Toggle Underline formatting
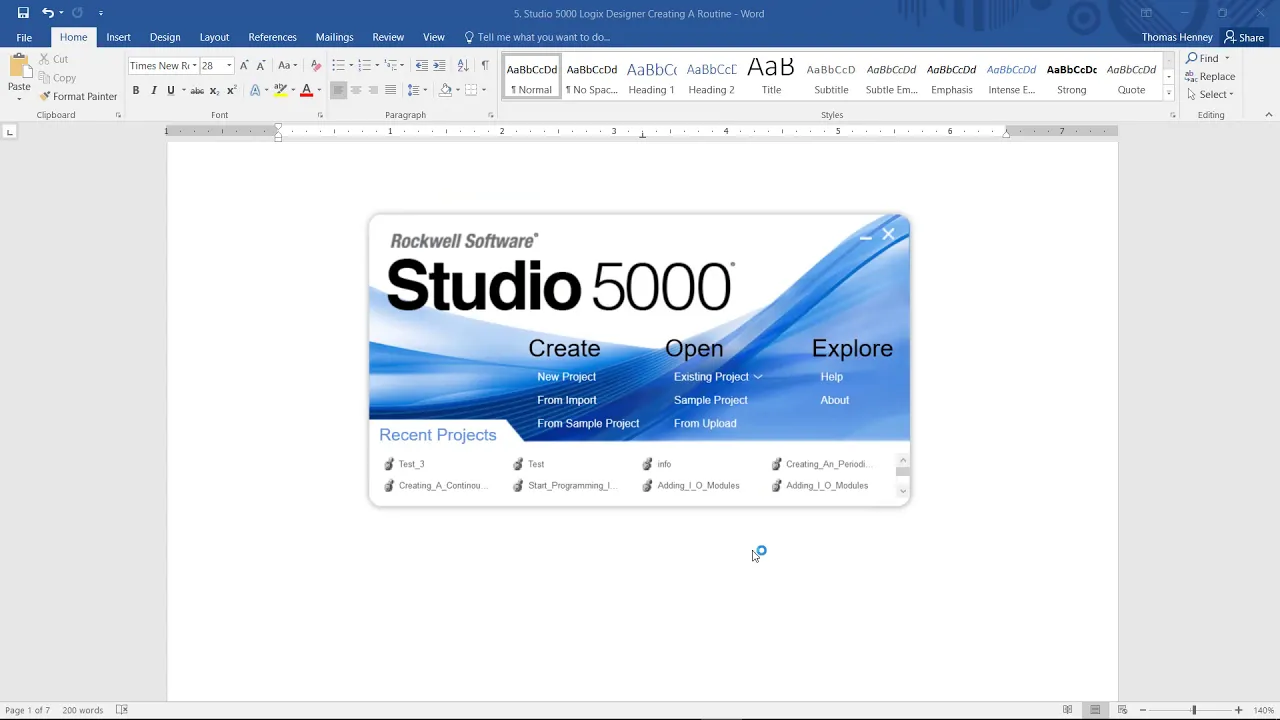The width and height of the screenshot is (1280, 720). pyautogui.click(x=171, y=91)
